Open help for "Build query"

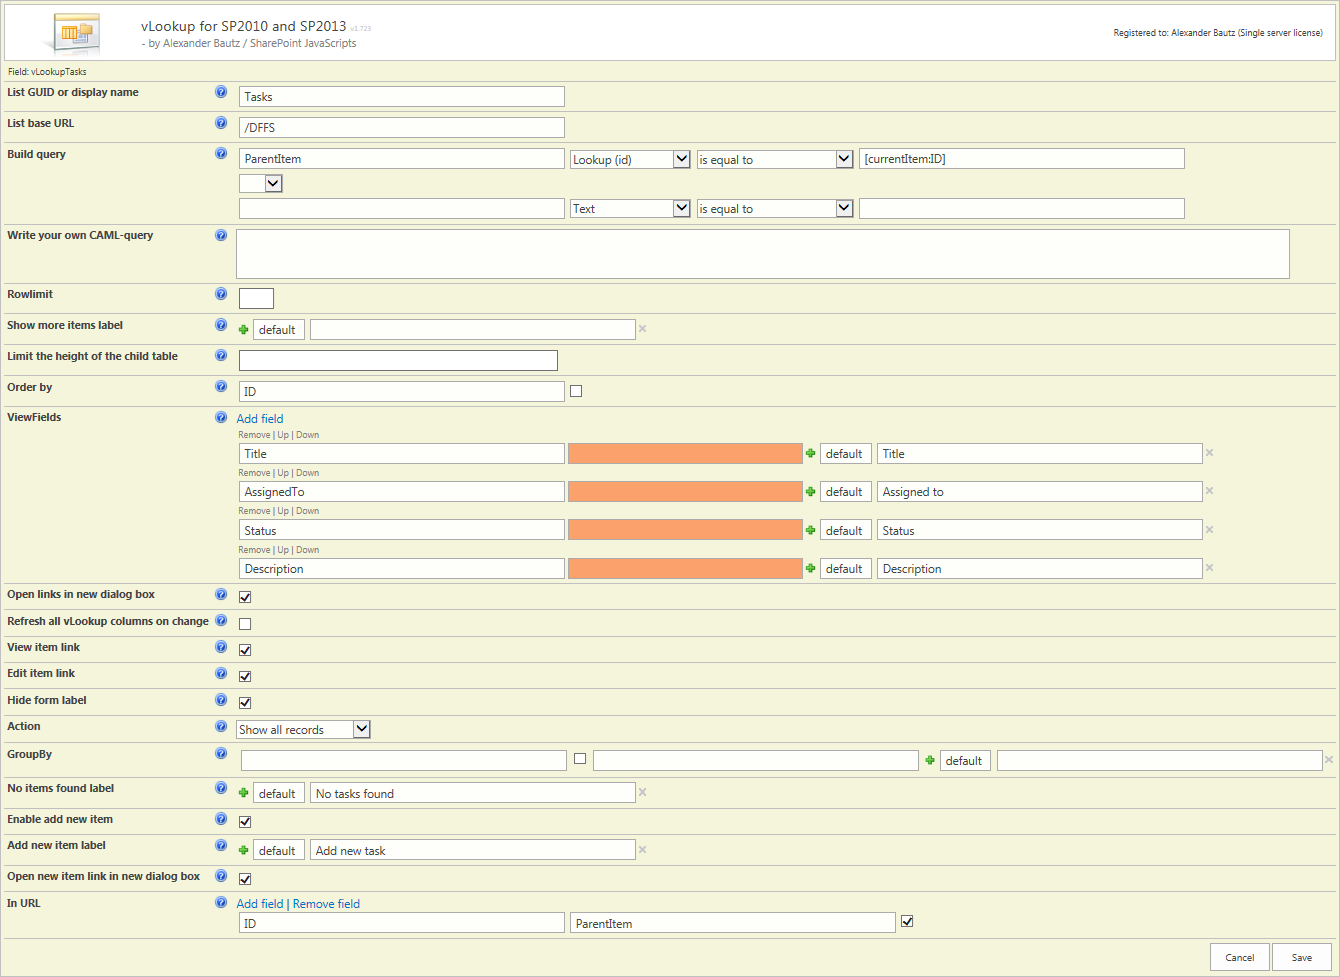[x=221, y=153]
